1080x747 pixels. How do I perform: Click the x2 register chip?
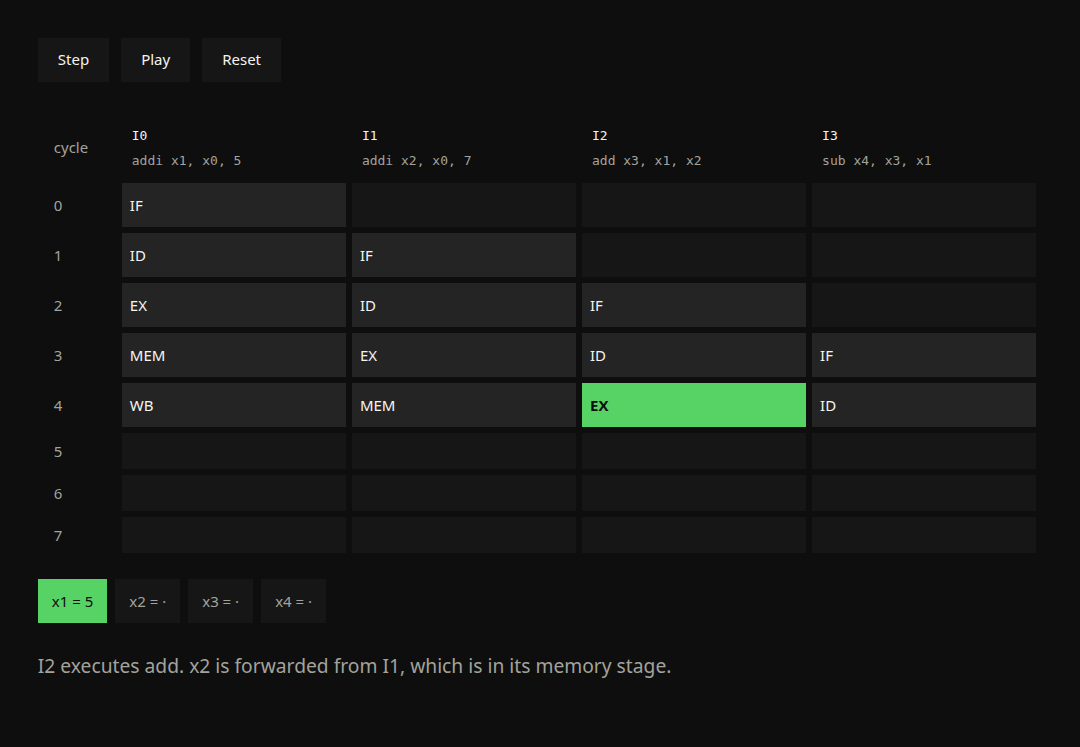(x=147, y=601)
